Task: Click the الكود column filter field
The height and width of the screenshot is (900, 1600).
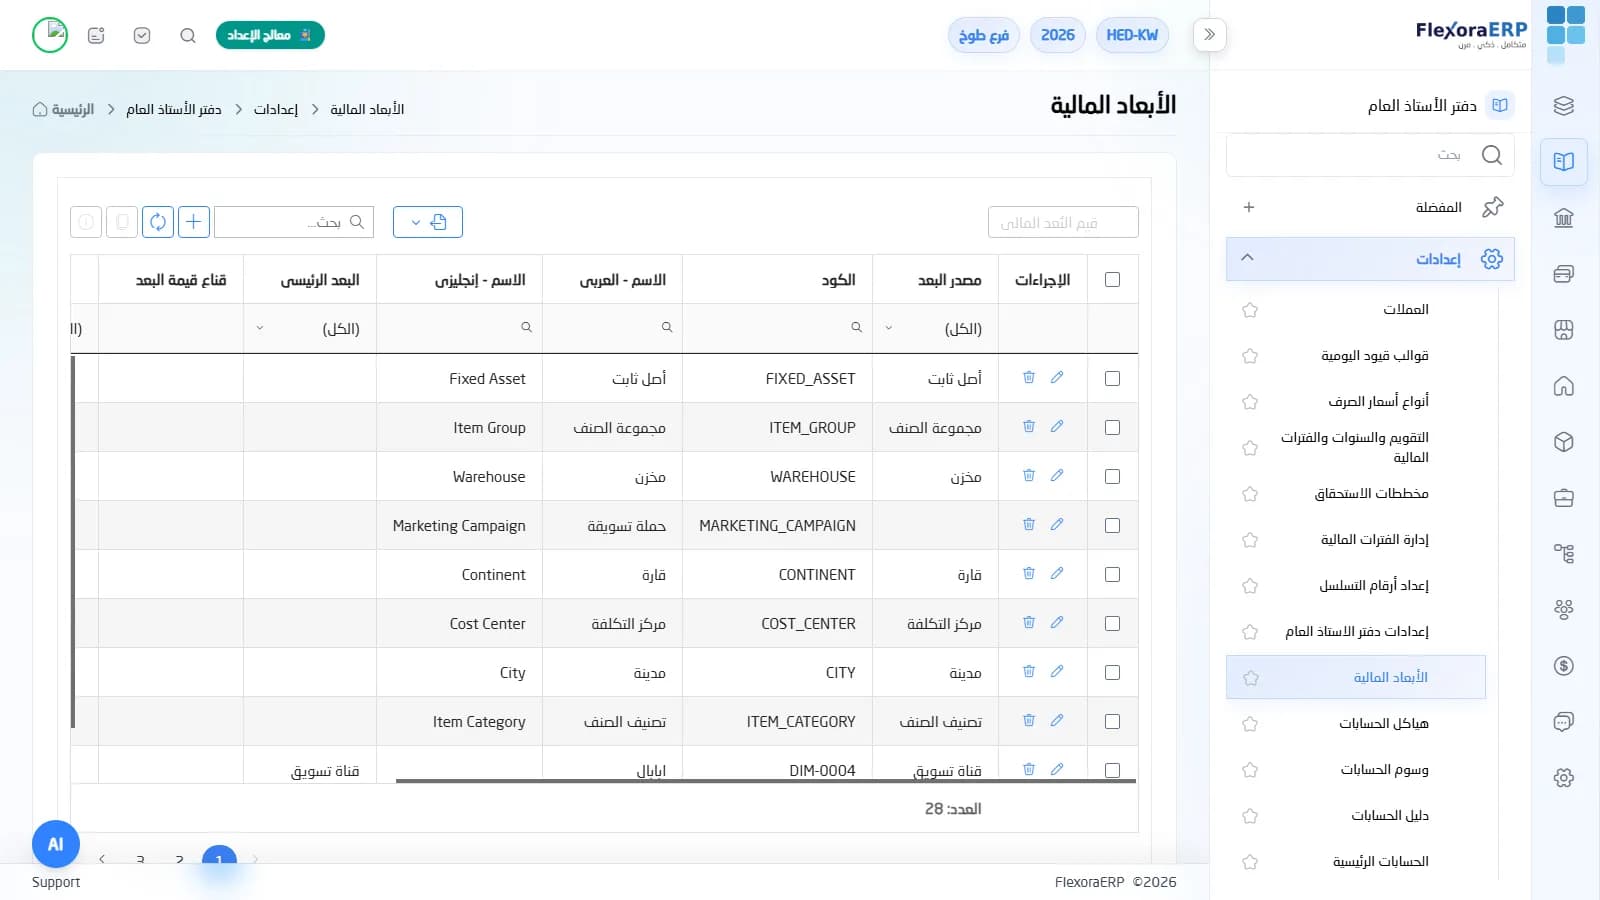Action: 777,328
